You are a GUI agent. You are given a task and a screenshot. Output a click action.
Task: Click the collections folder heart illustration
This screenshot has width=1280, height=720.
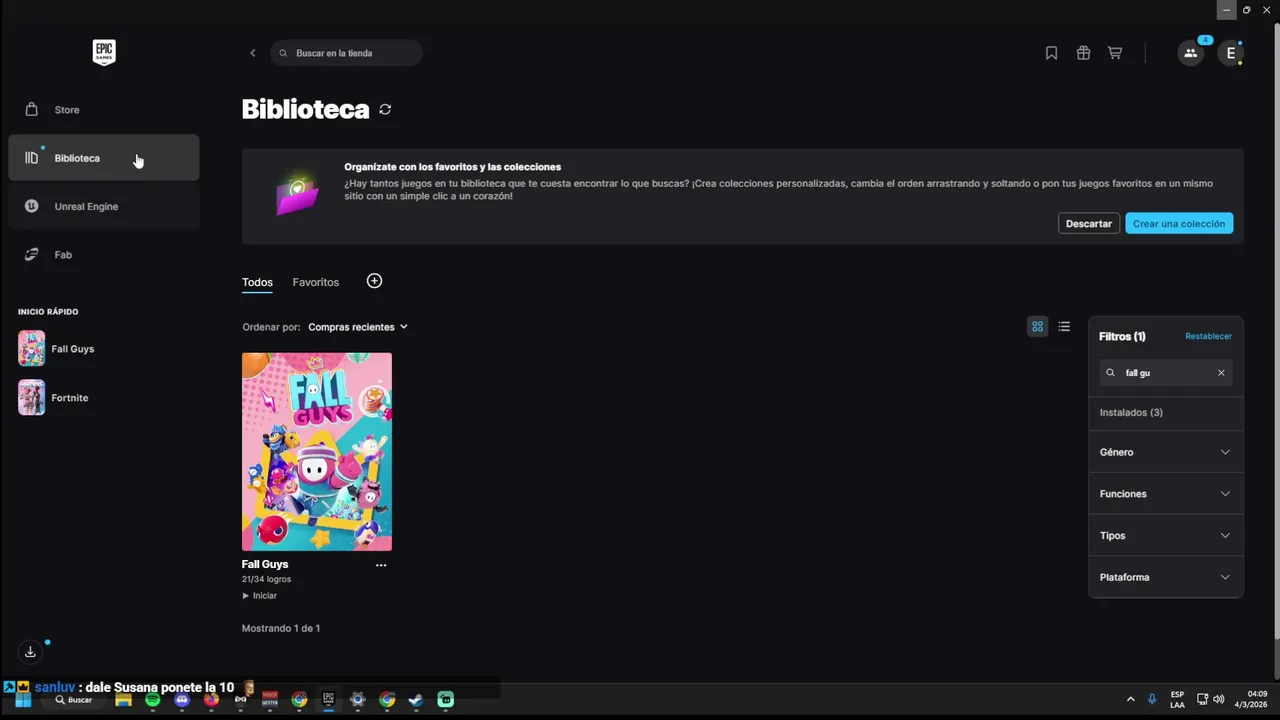pyautogui.click(x=297, y=193)
